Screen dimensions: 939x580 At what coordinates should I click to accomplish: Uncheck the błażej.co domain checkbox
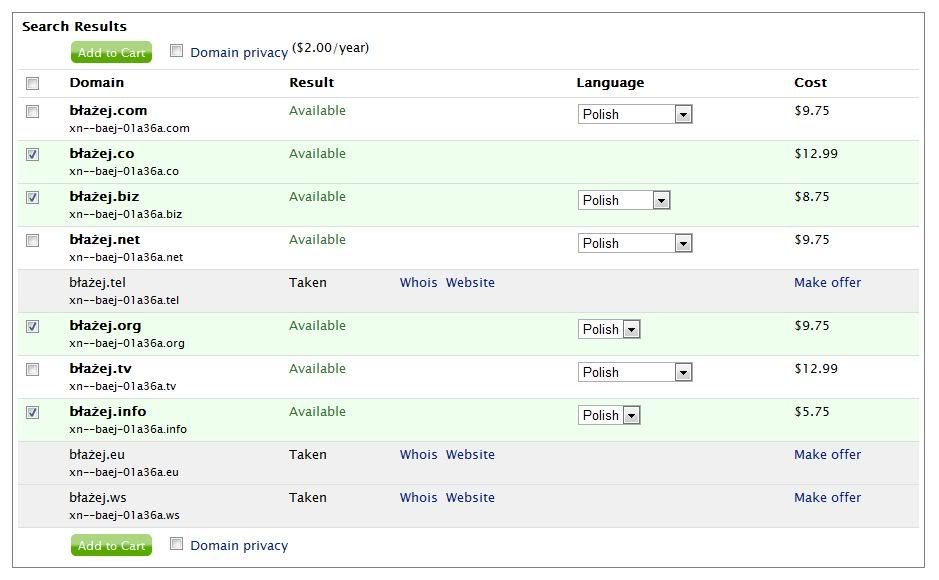33,155
